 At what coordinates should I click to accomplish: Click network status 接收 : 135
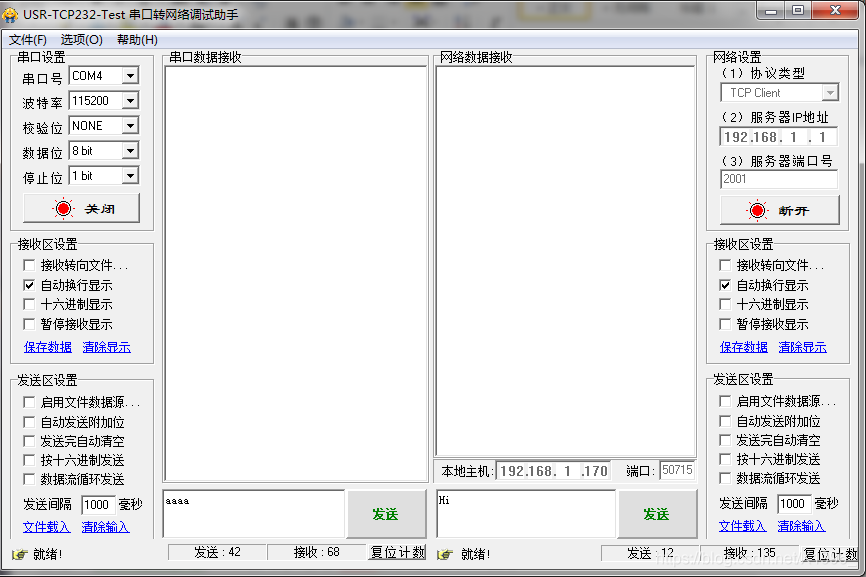coord(749,553)
